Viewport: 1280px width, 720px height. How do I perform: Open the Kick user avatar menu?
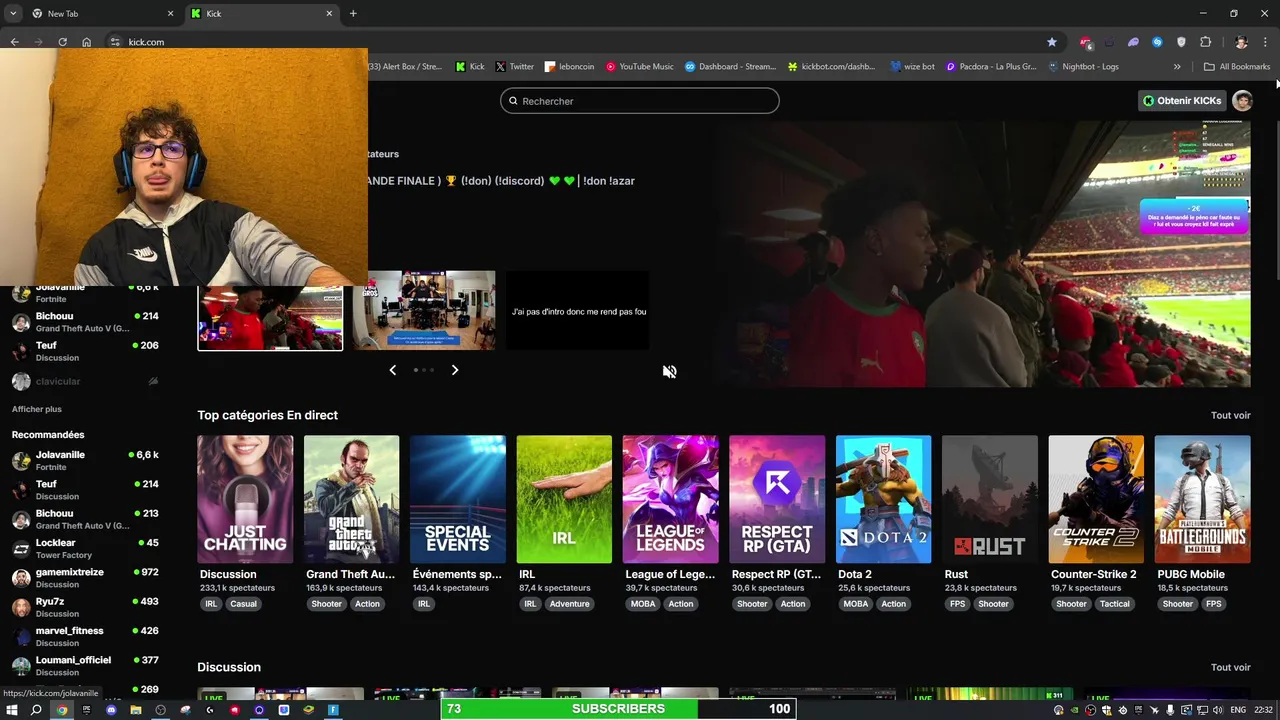tap(1242, 100)
